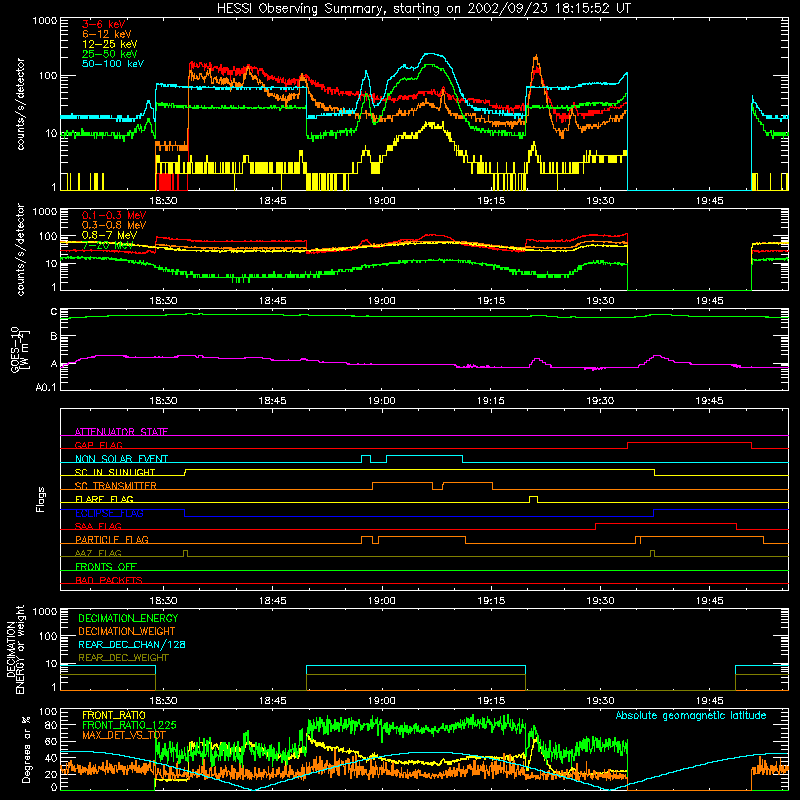Click the raised SAA flag segment
The image size is (800, 800).
click(x=666, y=526)
